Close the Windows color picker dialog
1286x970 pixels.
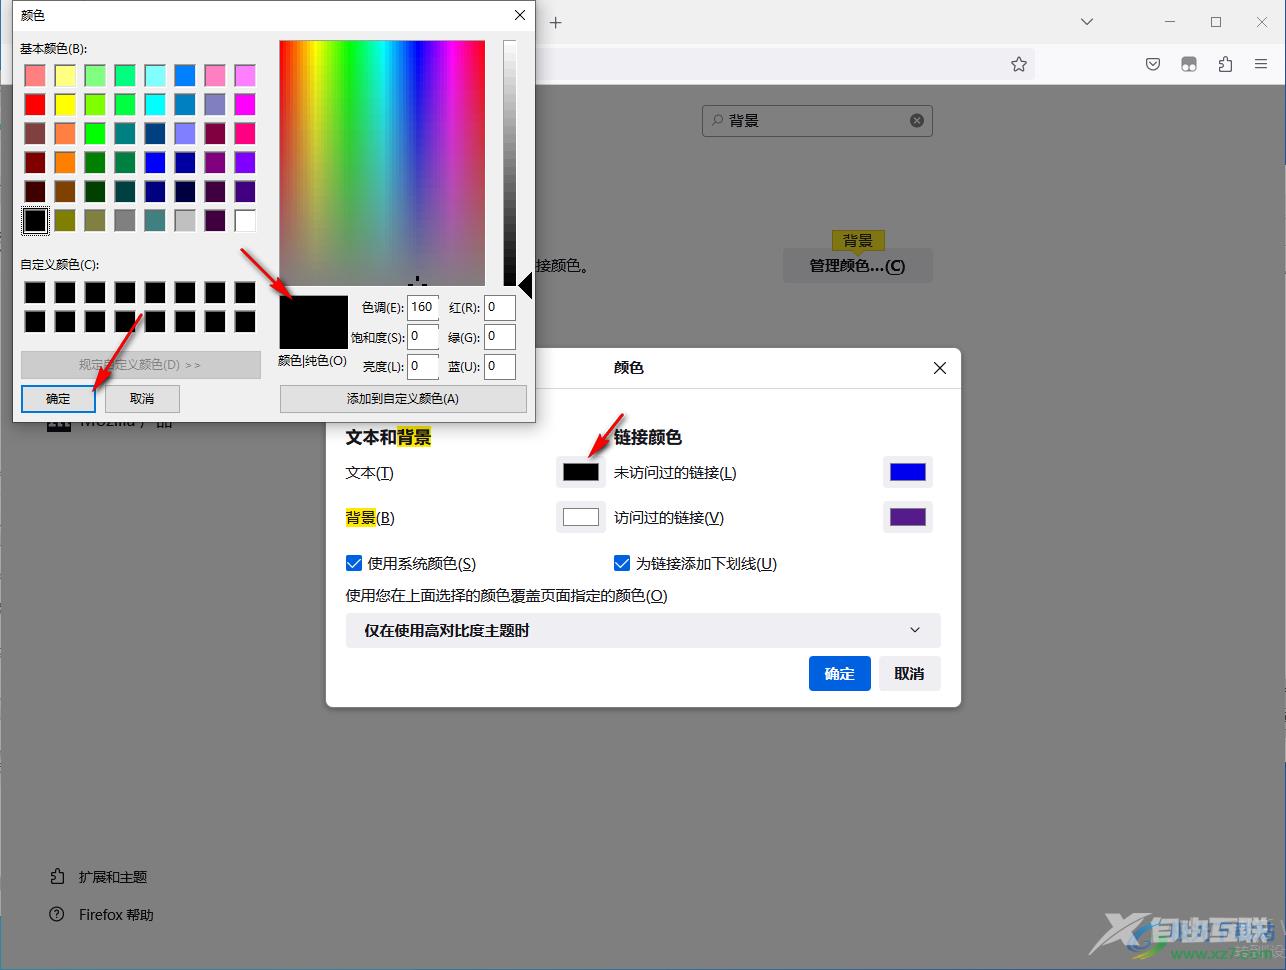[x=519, y=15]
